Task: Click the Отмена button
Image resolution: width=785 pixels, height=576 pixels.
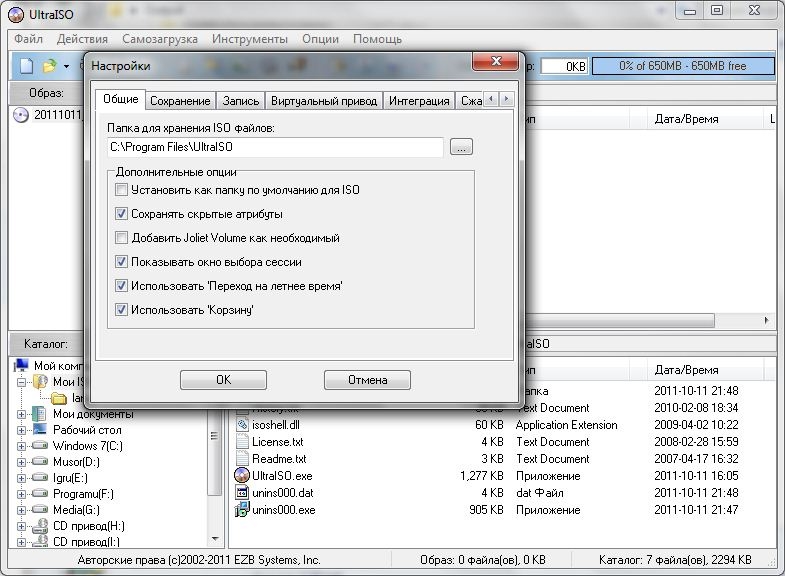Action: click(367, 380)
